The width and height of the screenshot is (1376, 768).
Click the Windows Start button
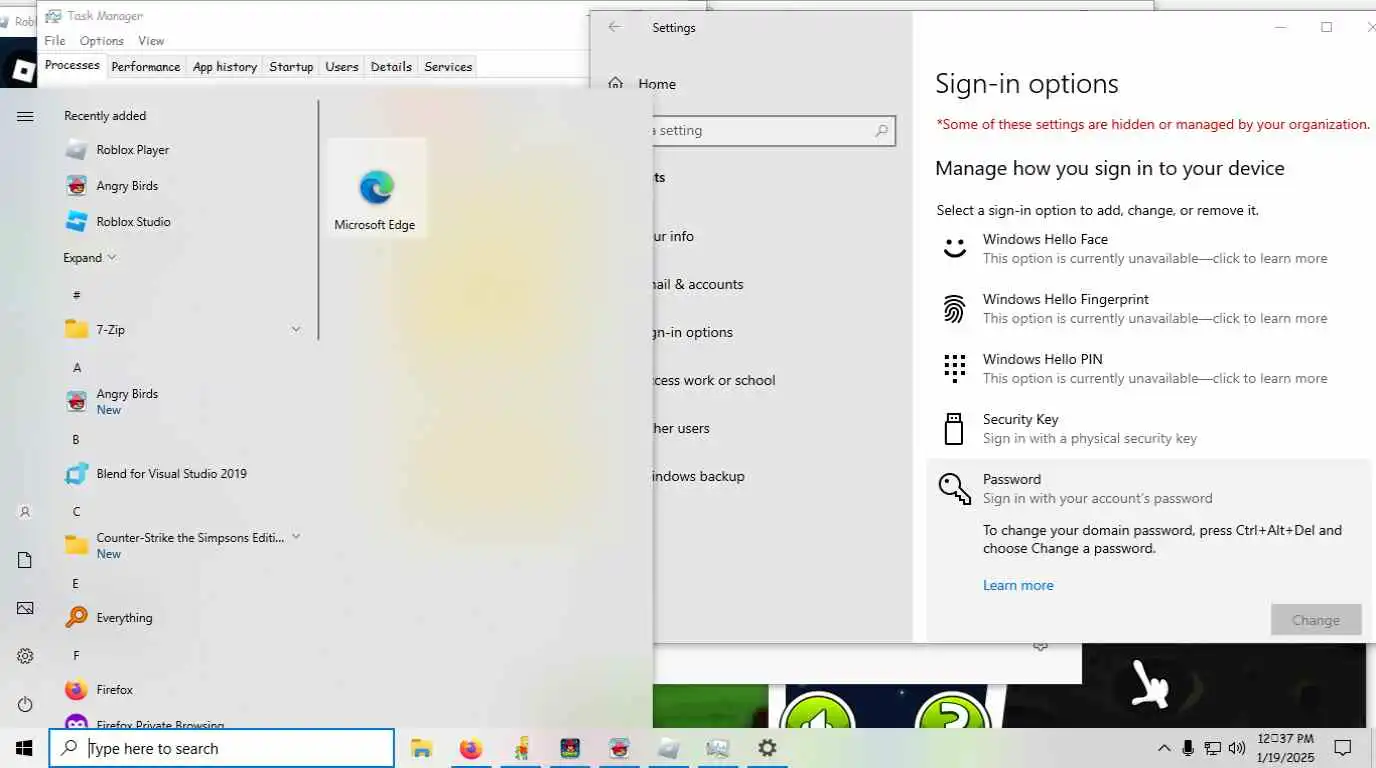click(24, 748)
